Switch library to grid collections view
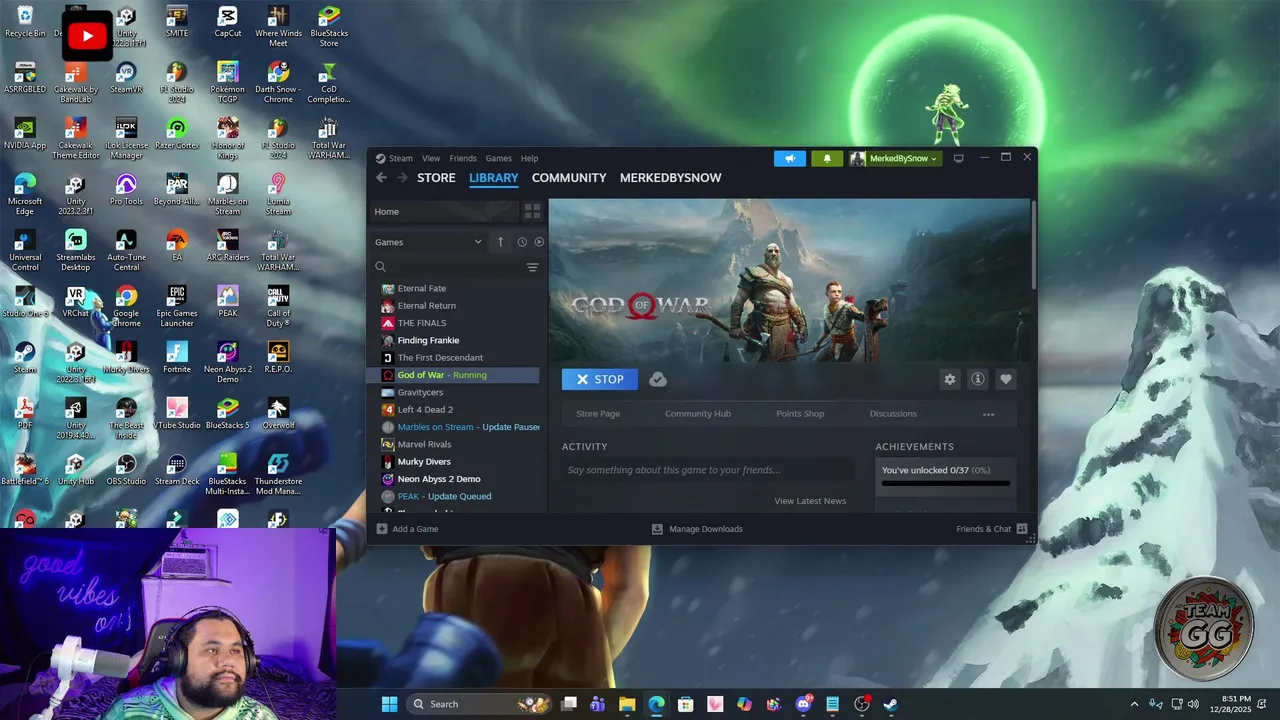Screen dimensions: 1280x720 pyautogui.click(x=532, y=211)
